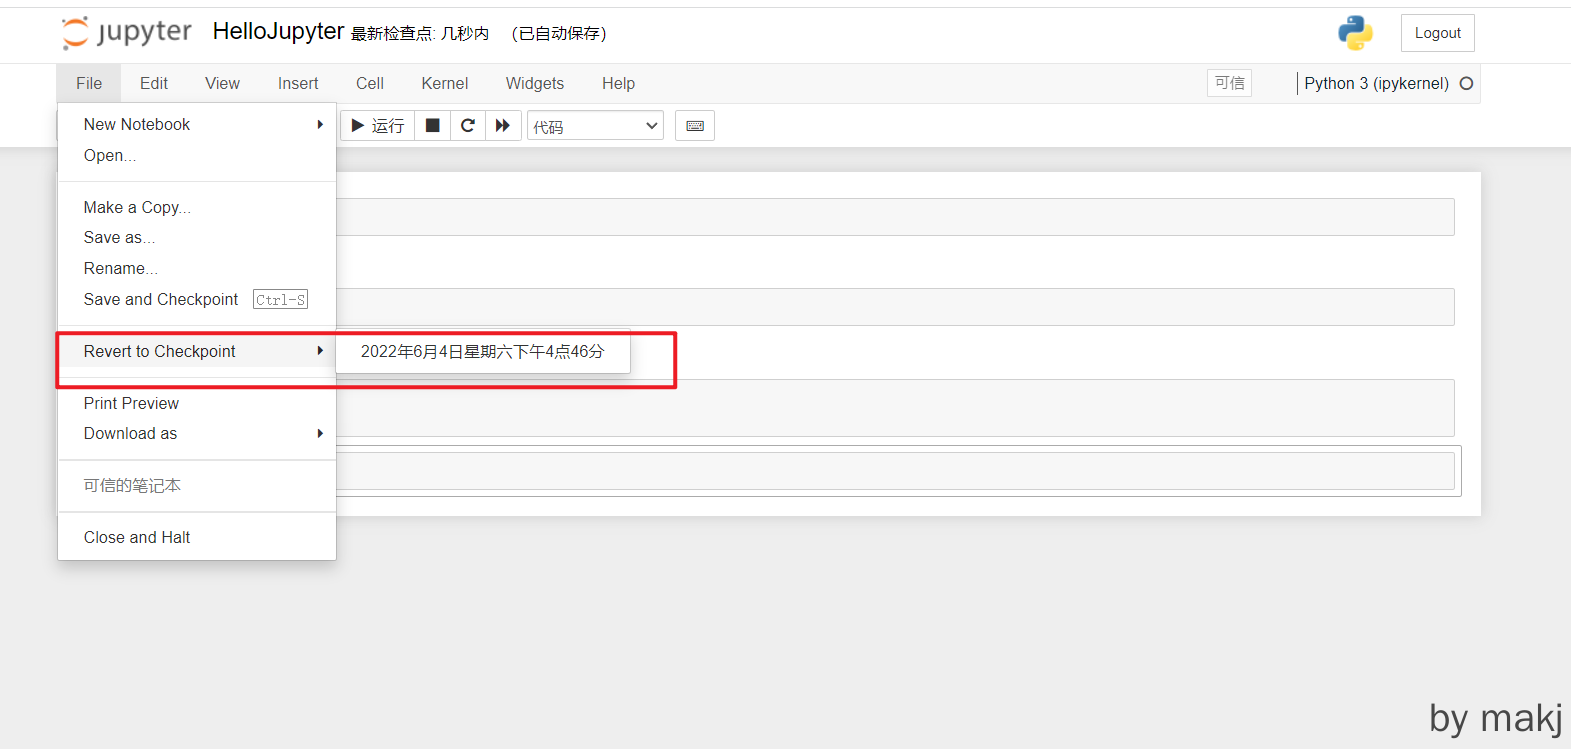
Task: Click the Jupyter logo icon
Action: pos(76,33)
